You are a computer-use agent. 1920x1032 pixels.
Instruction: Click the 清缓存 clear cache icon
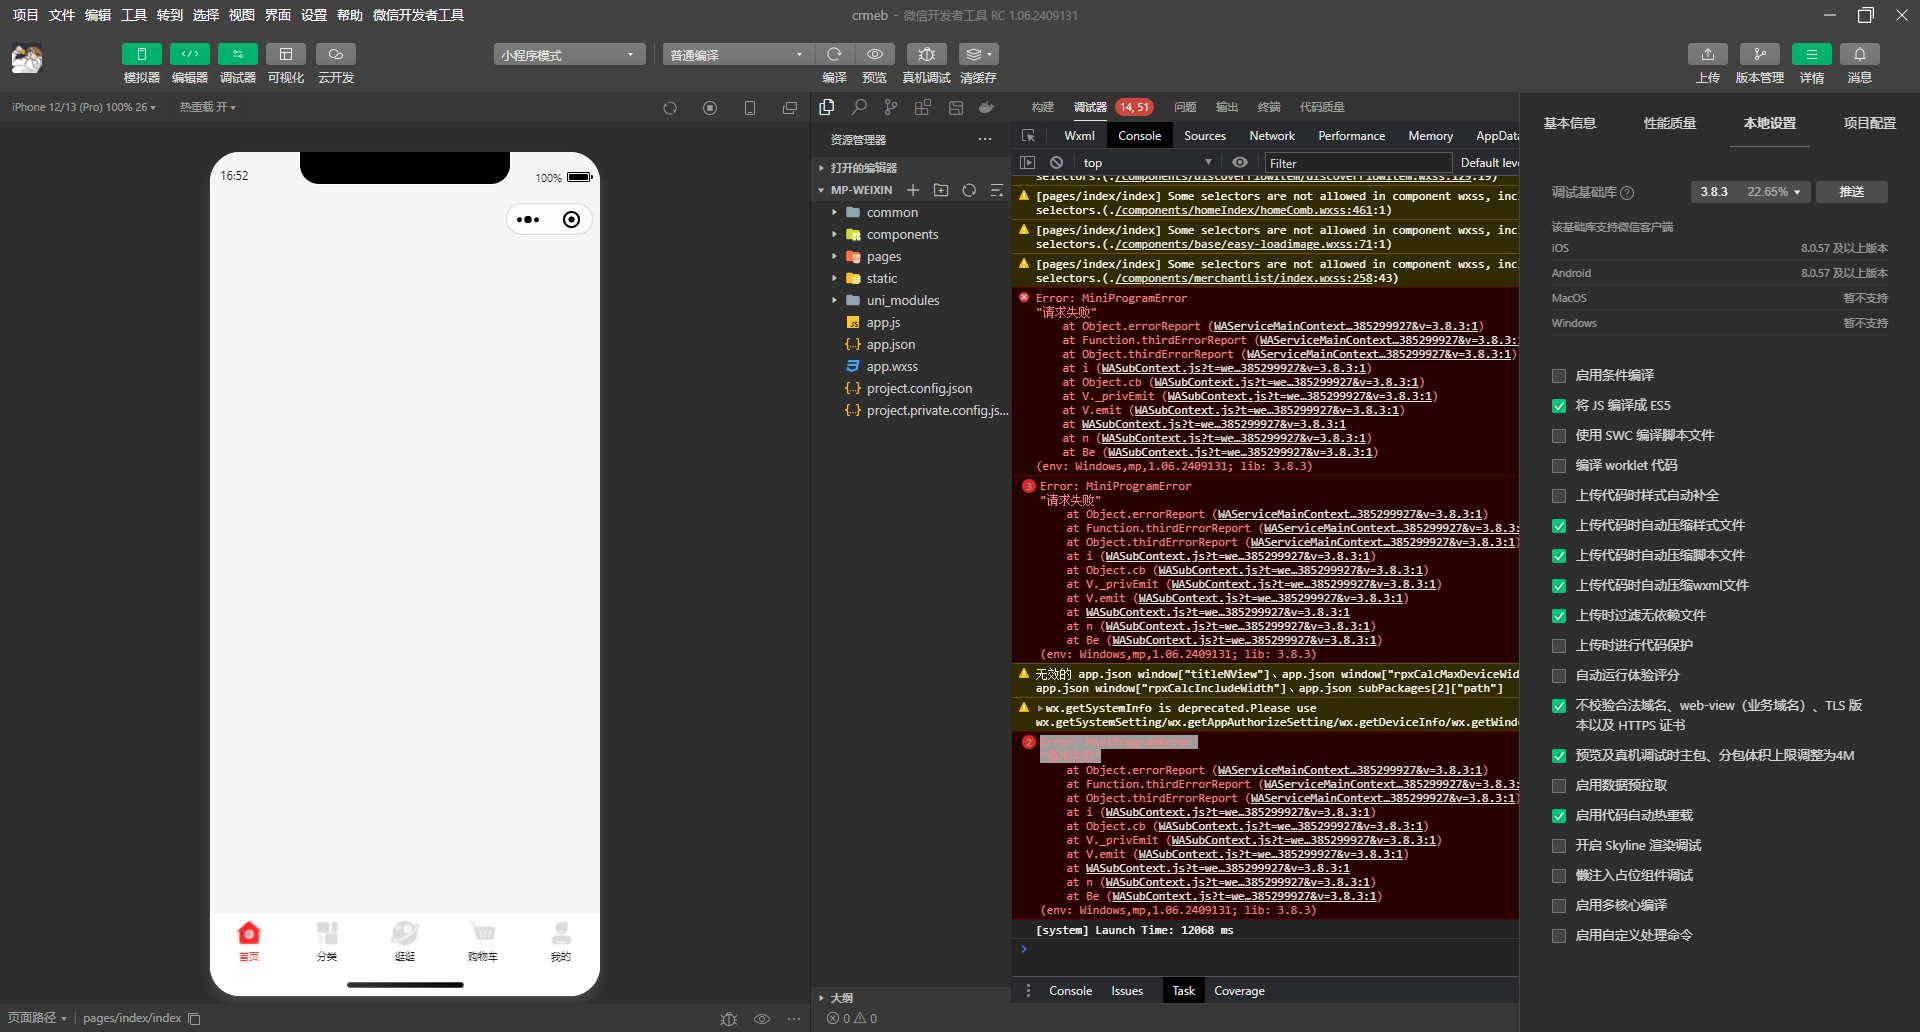coord(978,54)
